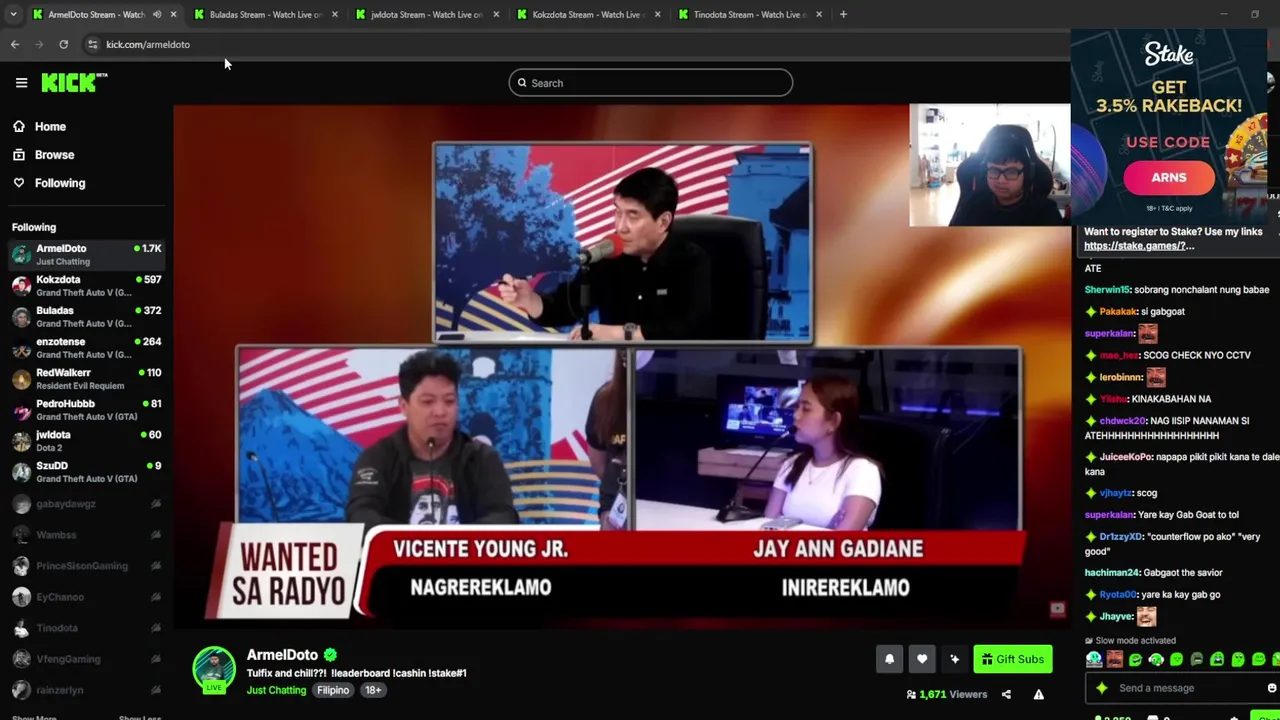Switch to jwldota Stream browser tab

pyautogui.click(x=427, y=15)
